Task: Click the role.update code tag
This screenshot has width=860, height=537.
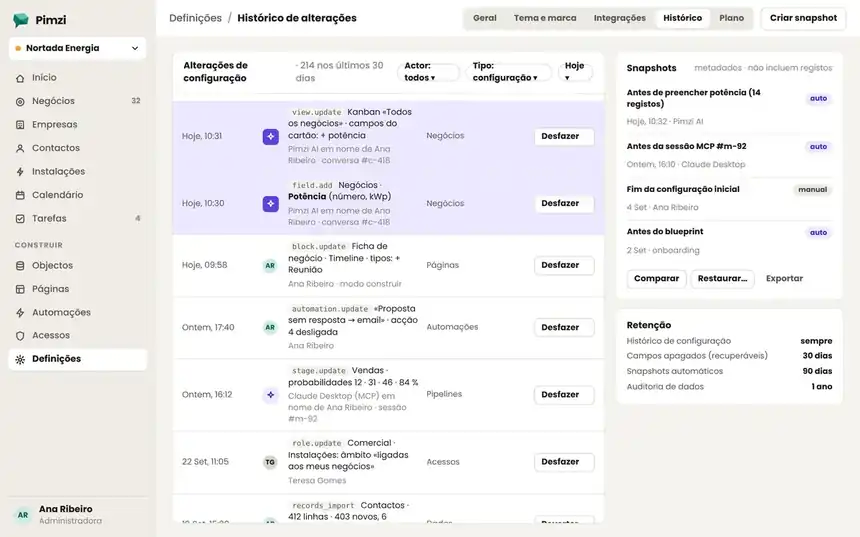Action: pyautogui.click(x=316, y=443)
